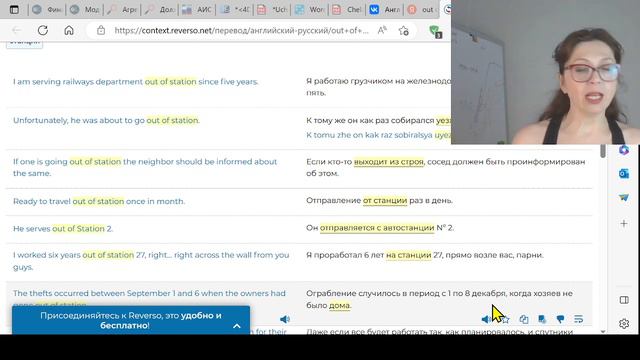Viewport: 640px width, 360px height.
Task: Play audio of the Russian translation with 'дома'
Action: pos(486,319)
